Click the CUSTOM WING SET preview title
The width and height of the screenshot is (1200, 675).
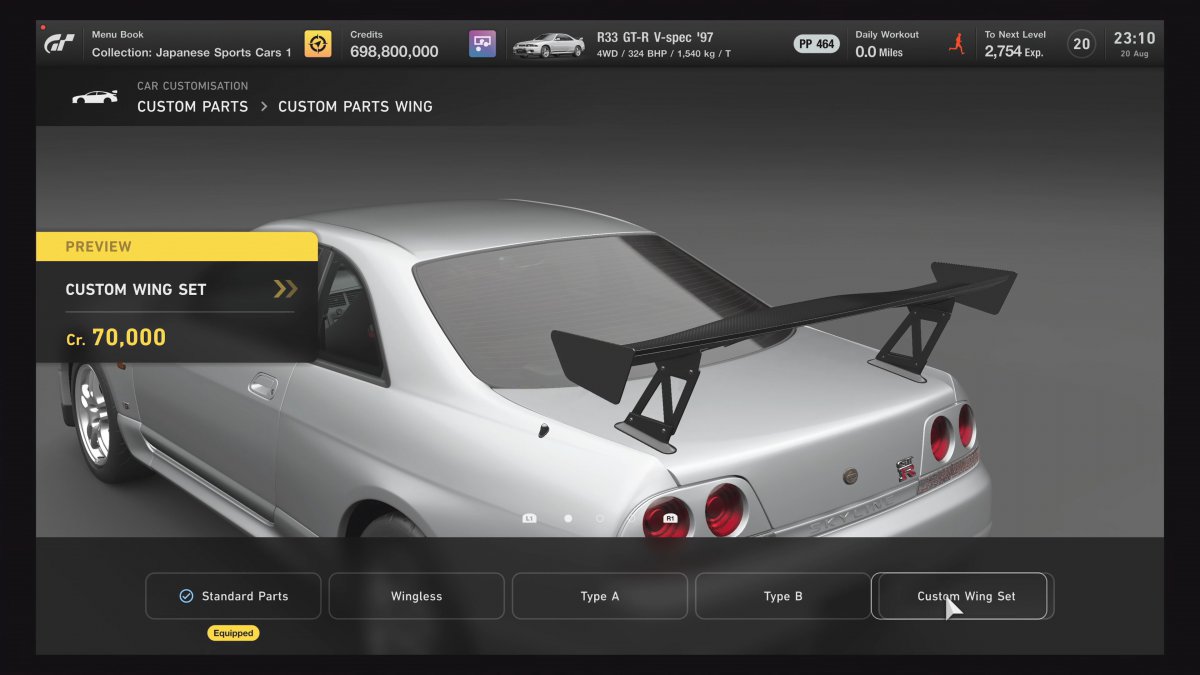136,290
